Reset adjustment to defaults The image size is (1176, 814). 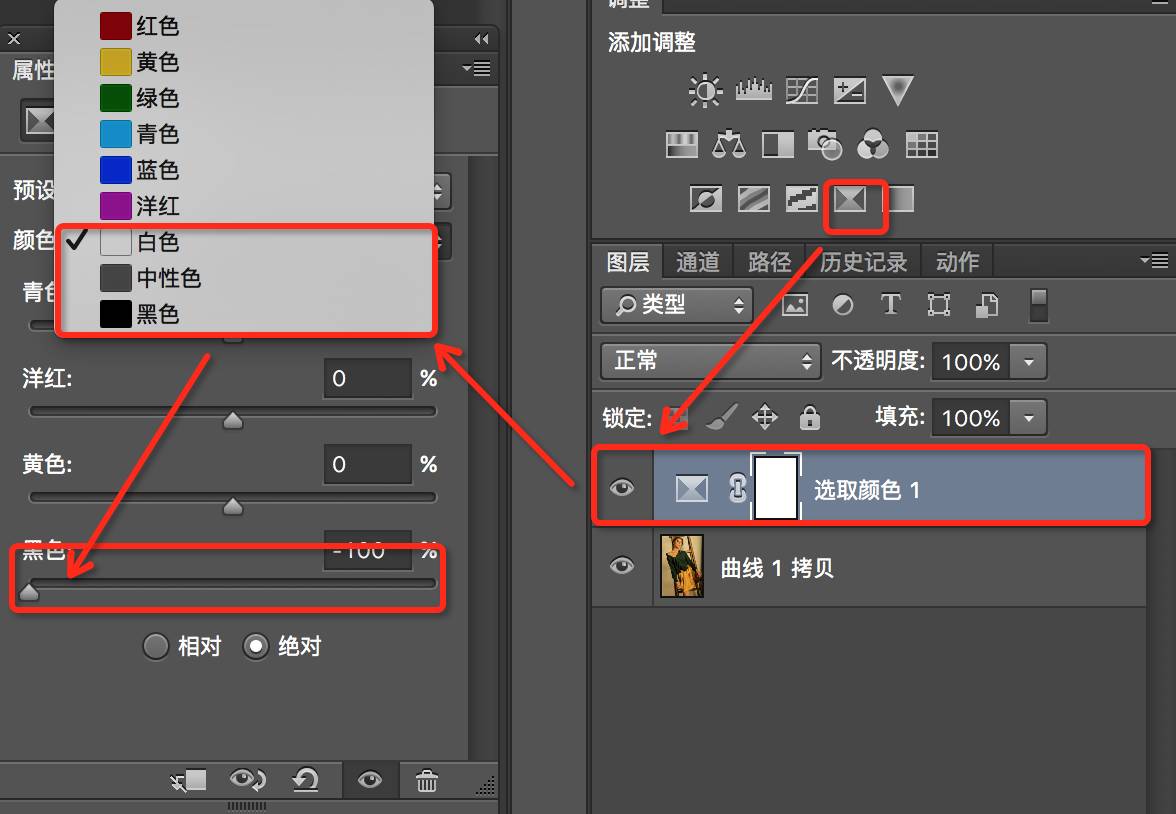point(305,780)
